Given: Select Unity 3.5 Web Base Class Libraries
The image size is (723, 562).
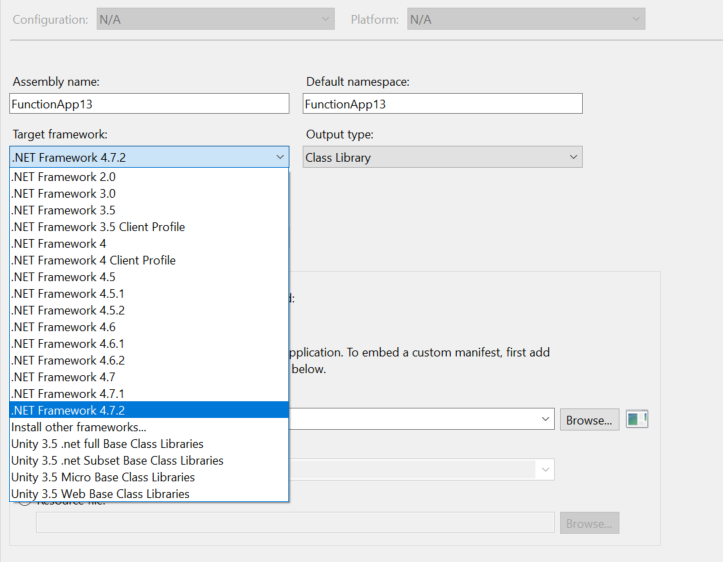Looking at the screenshot, I should (x=149, y=494).
